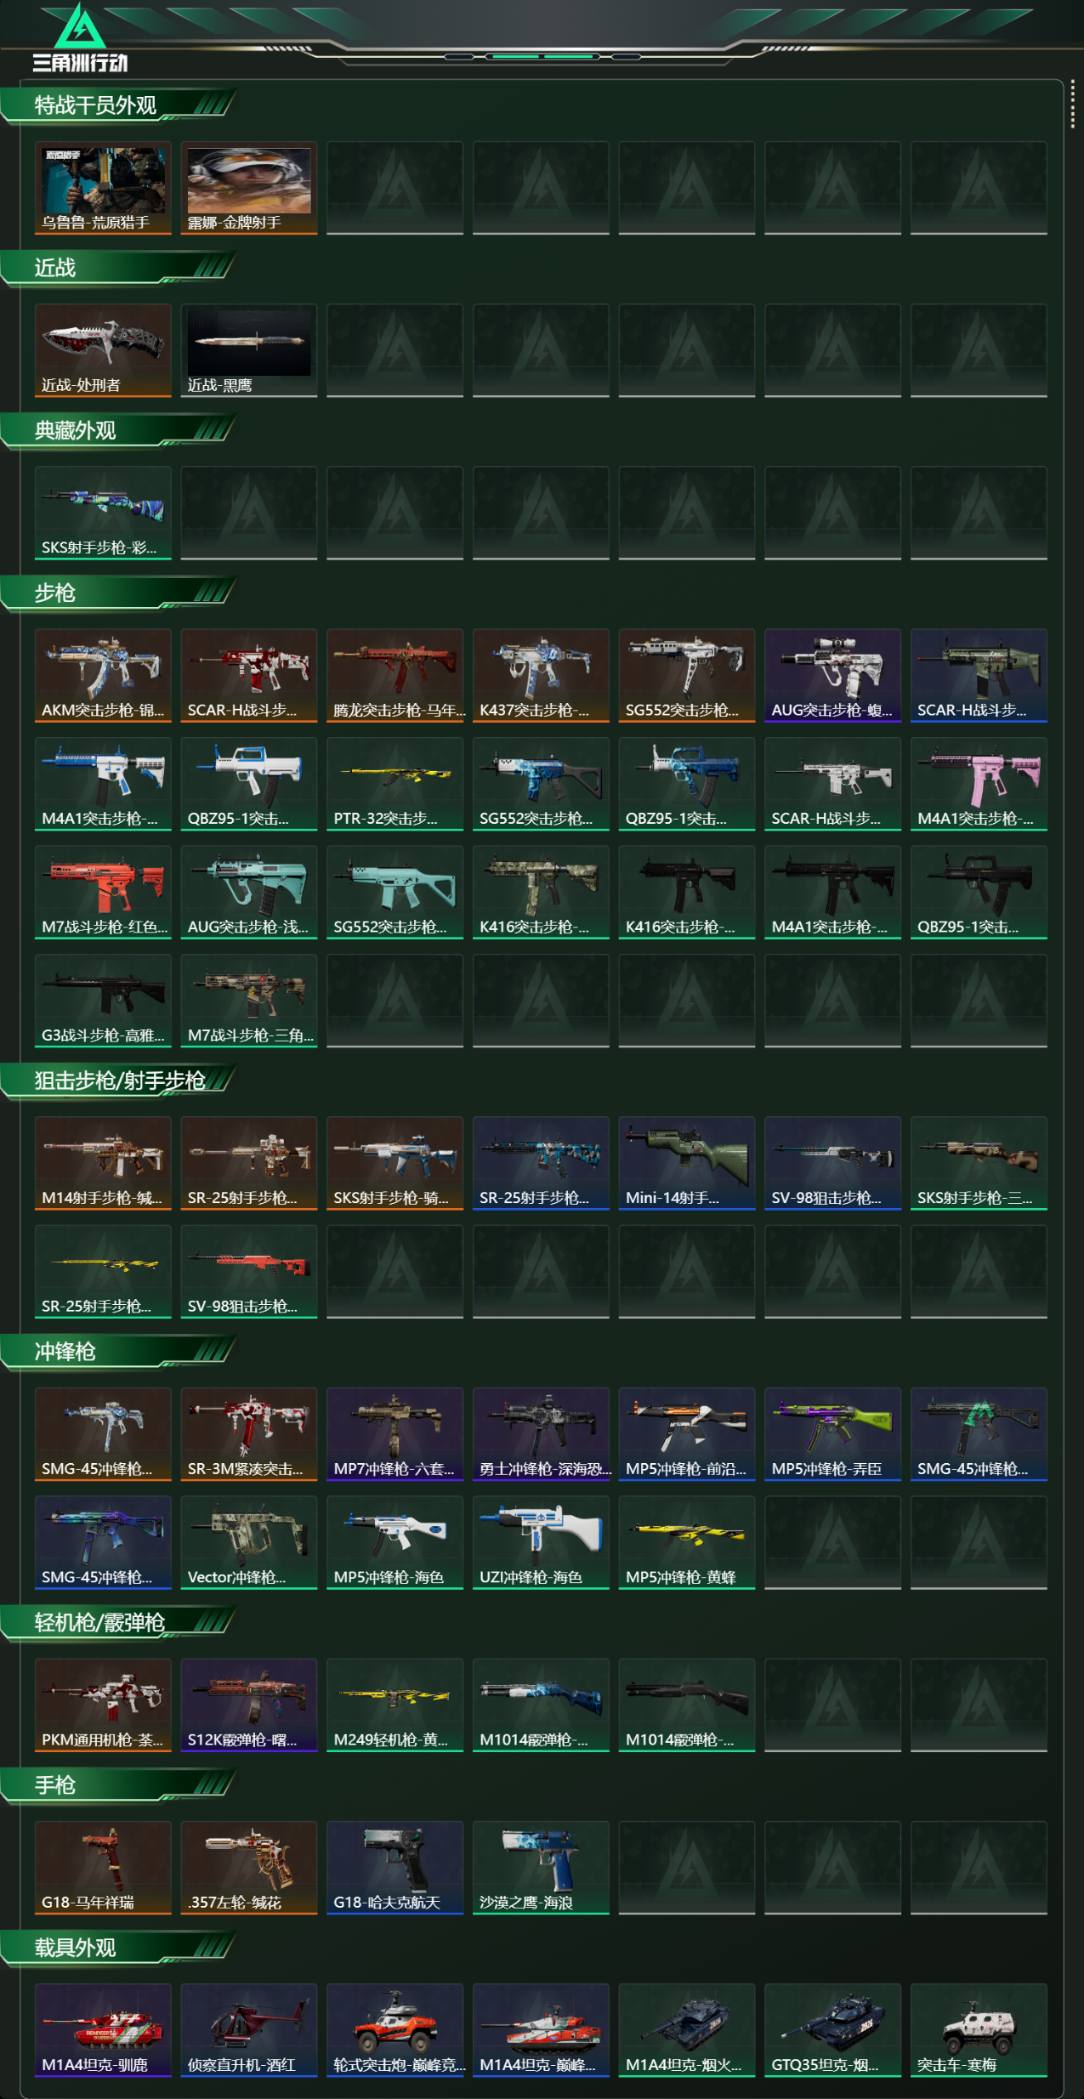This screenshot has height=2099, width=1084.
Task: Choose the 腾龙突击步枪-马年 skin
Action: click(395, 676)
